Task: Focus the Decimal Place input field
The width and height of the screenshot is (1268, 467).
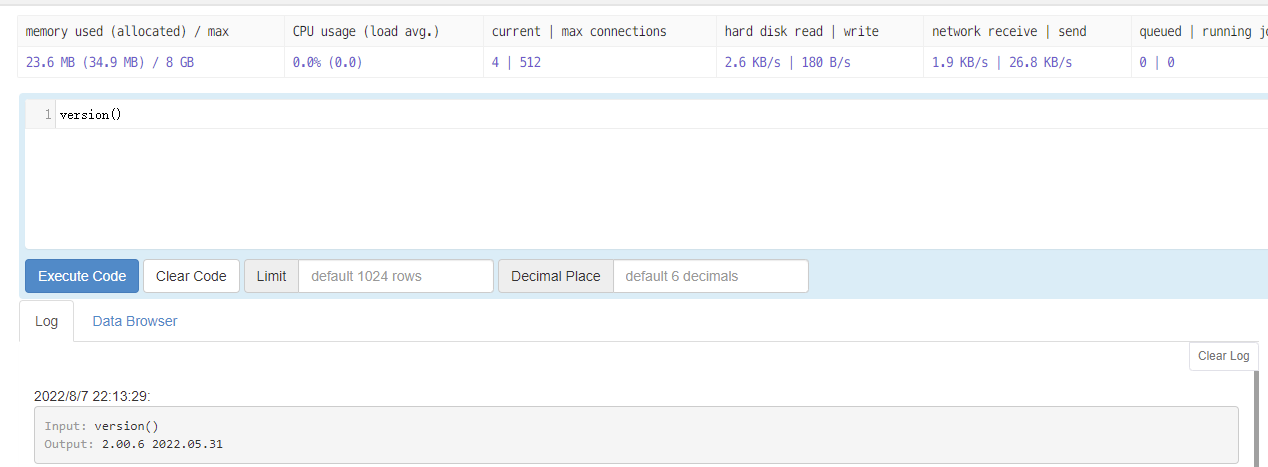Action: [710, 276]
